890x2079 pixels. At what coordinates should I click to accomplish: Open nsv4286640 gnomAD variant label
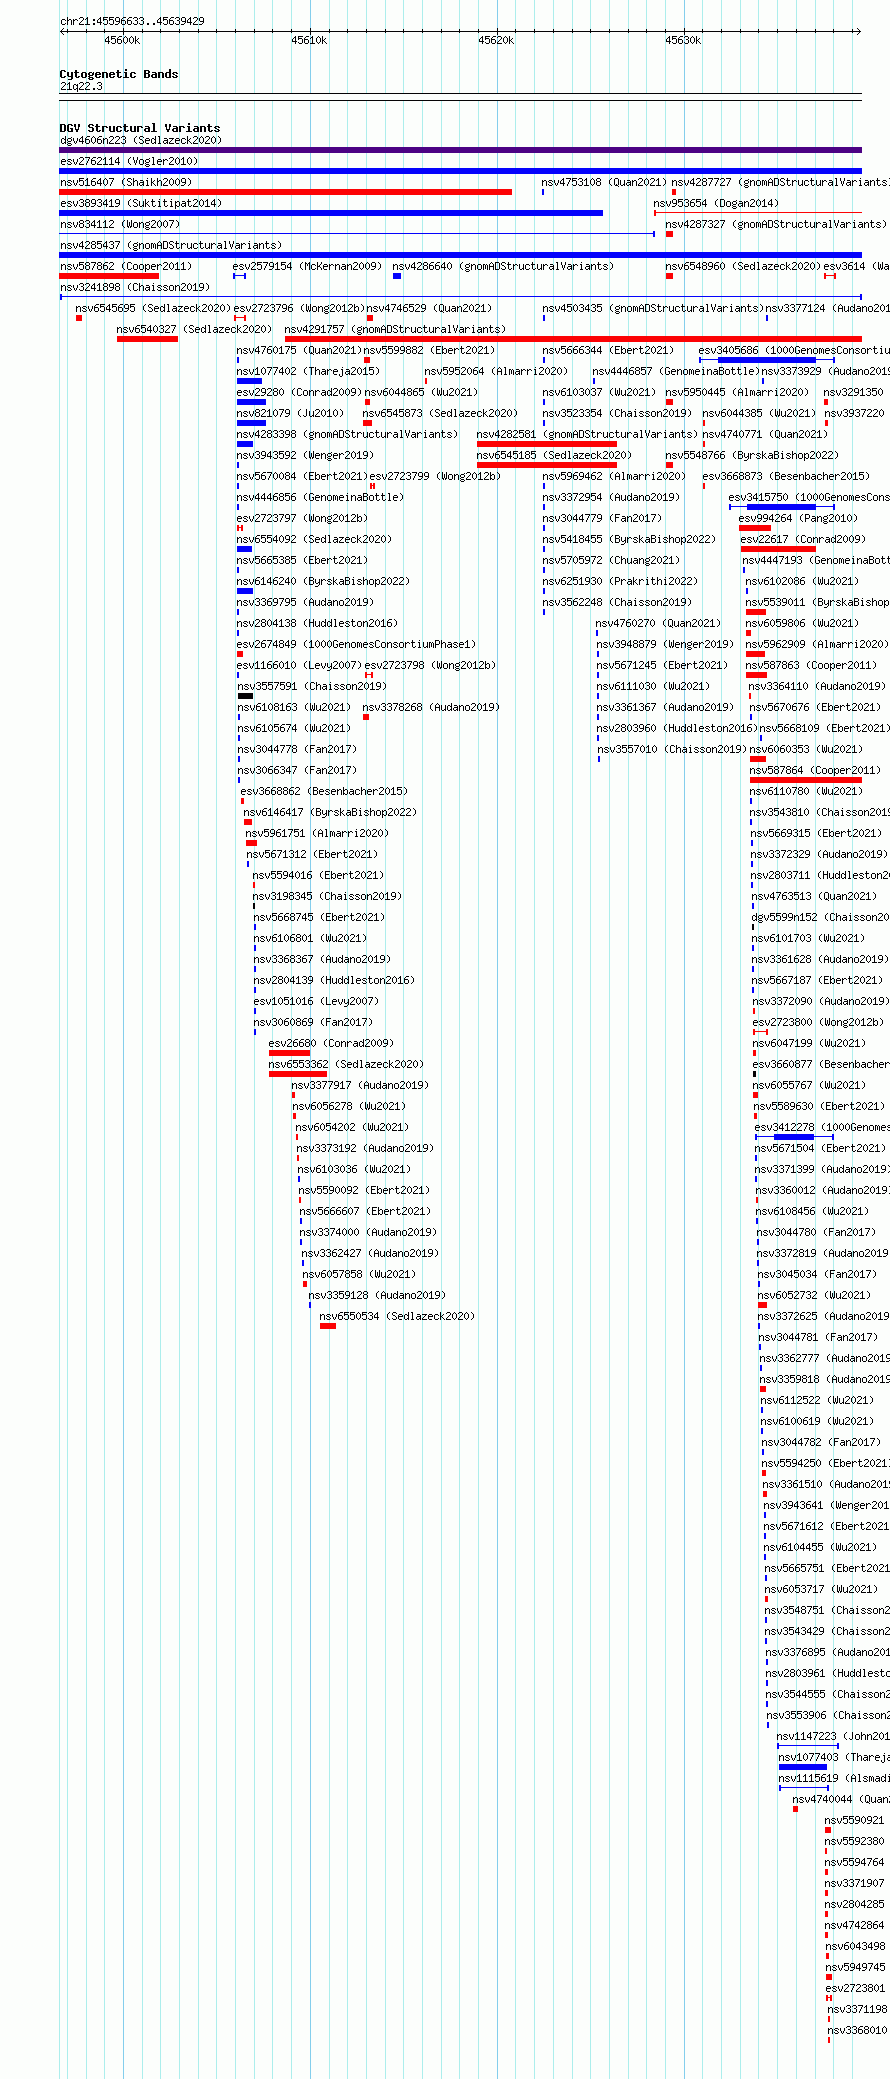coord(503,267)
